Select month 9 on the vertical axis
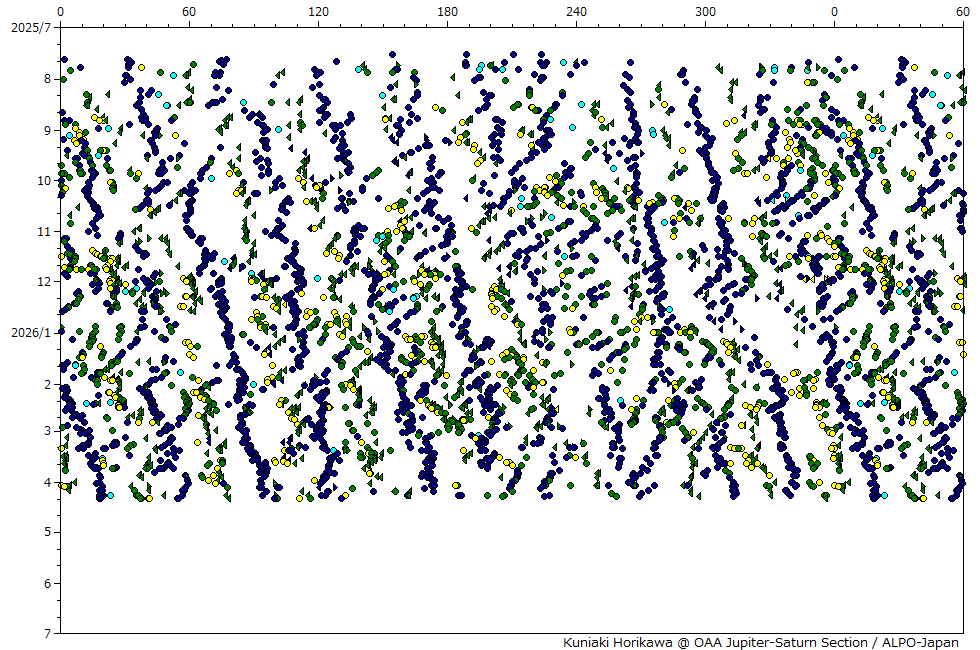Viewport: 980px width, 650px height. pos(46,130)
